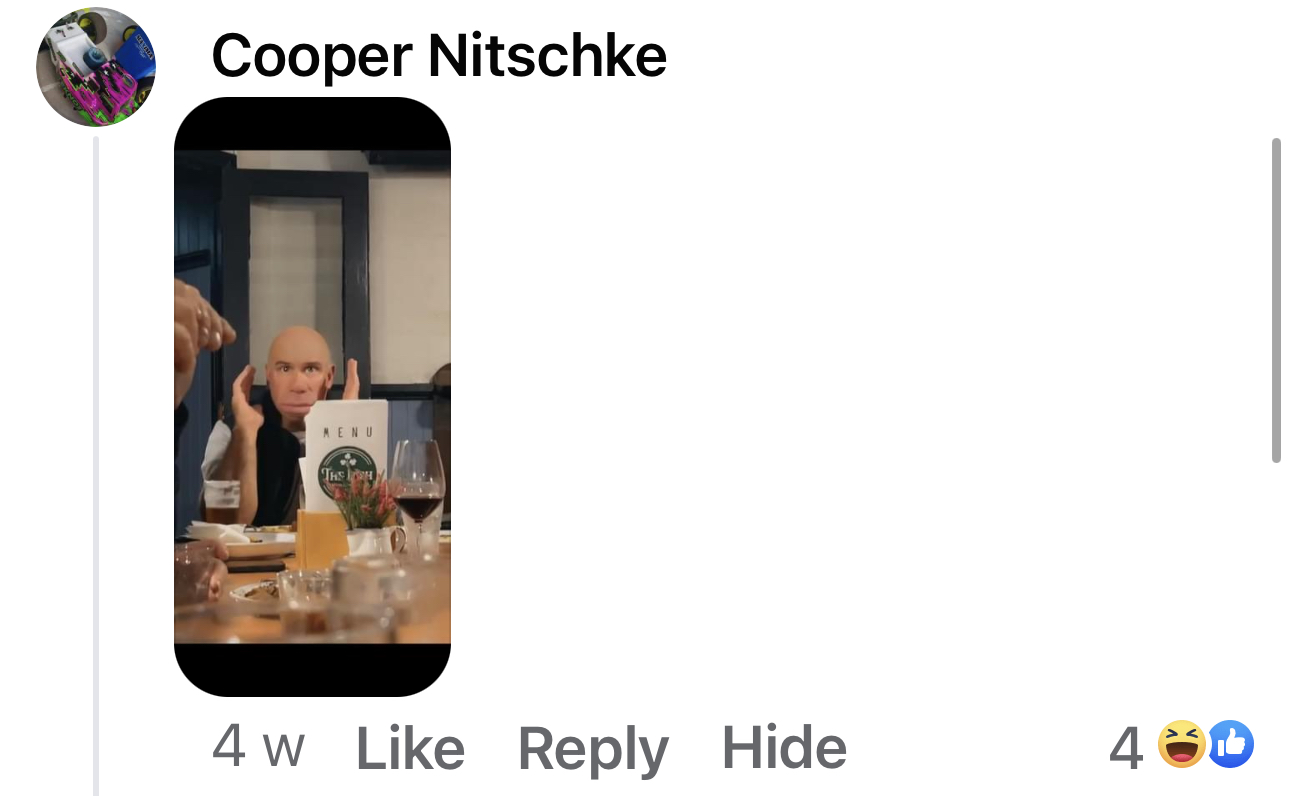Open the Cooper Nitschke name link
Viewport: 1290px width, 796px height.
[x=439, y=55]
